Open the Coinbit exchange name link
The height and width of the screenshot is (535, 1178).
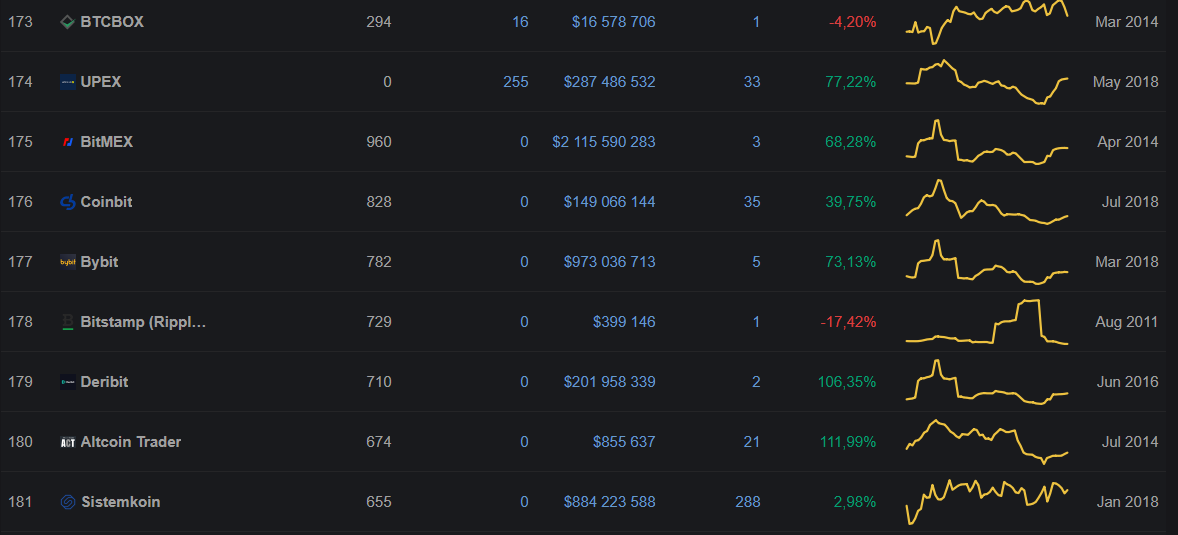coord(107,202)
